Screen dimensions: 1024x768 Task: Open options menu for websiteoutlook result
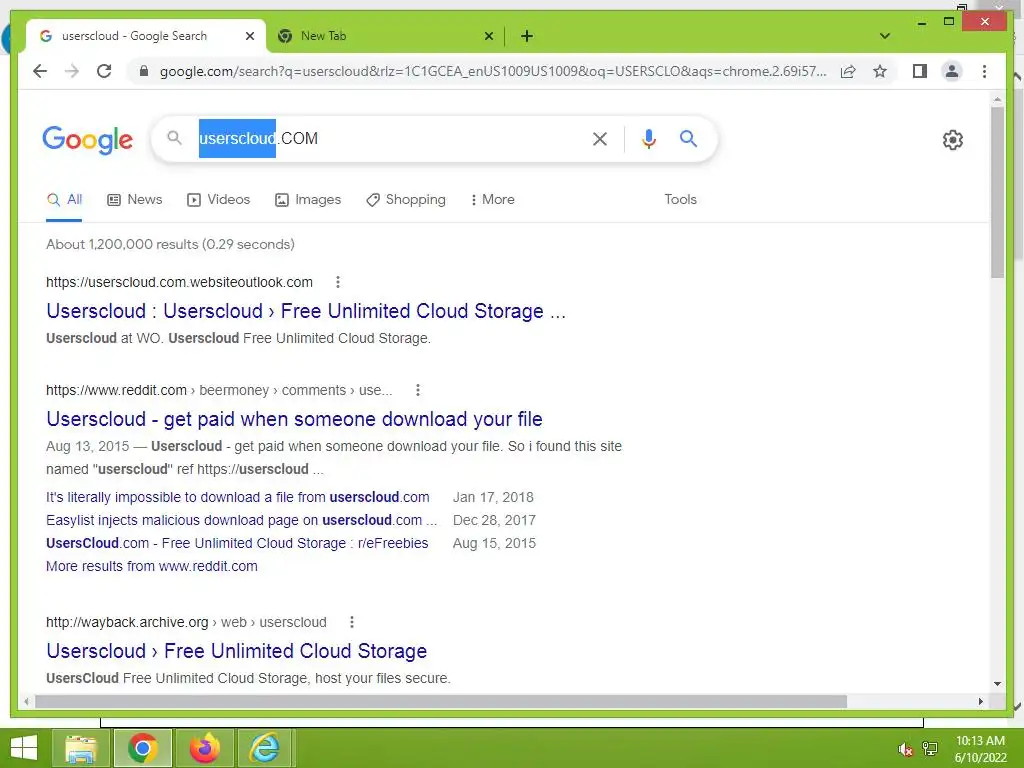point(338,282)
